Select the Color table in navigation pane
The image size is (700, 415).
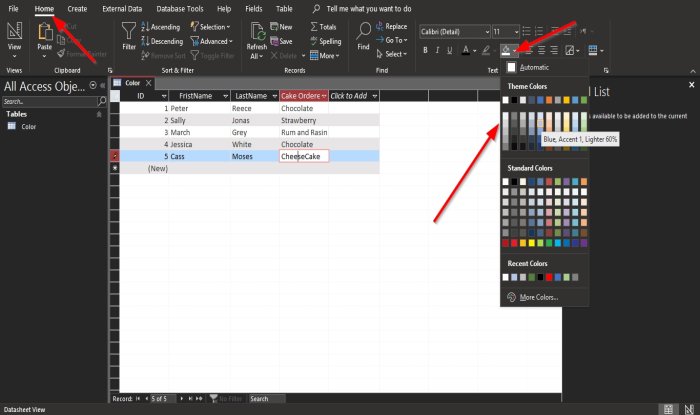pos(29,127)
